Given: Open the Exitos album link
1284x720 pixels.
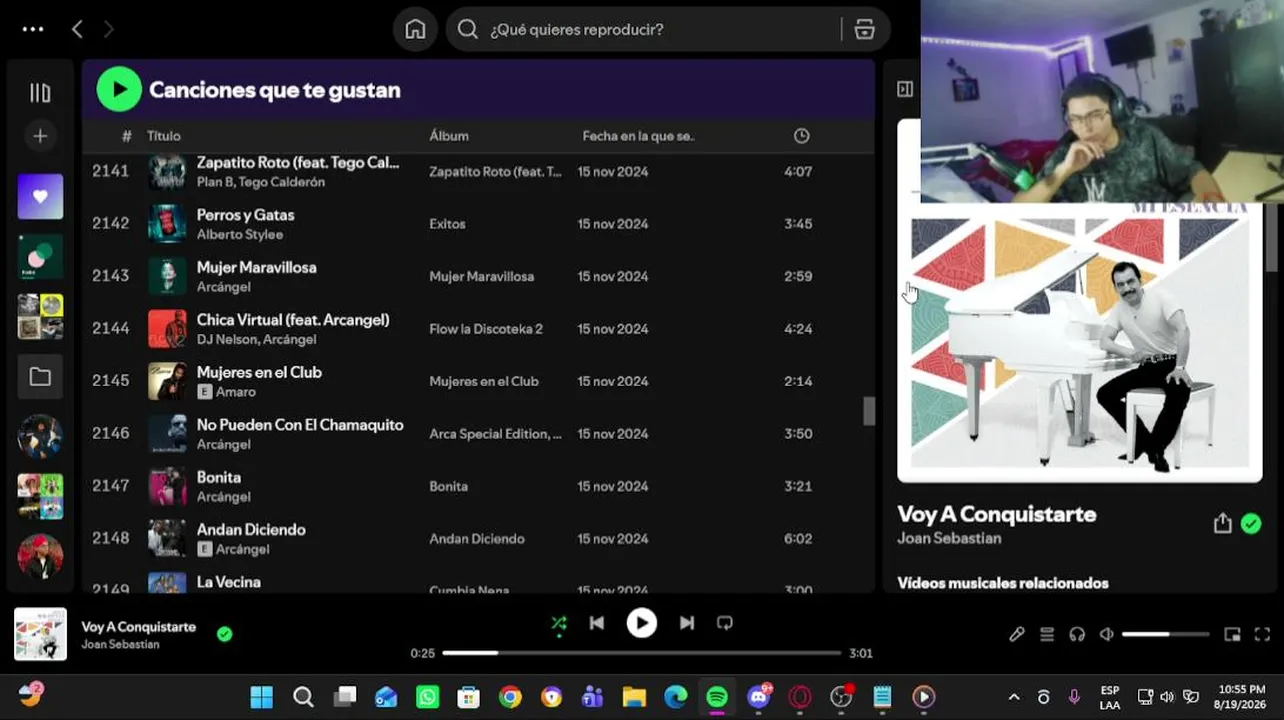Looking at the screenshot, I should pyautogui.click(x=447, y=224).
